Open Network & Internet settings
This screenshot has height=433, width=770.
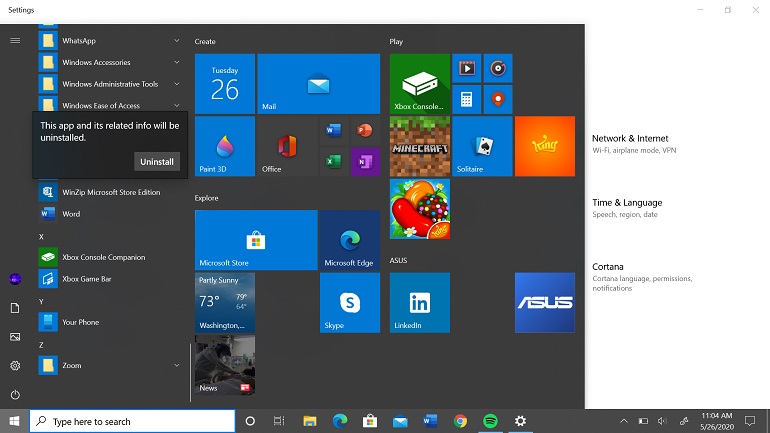630,139
